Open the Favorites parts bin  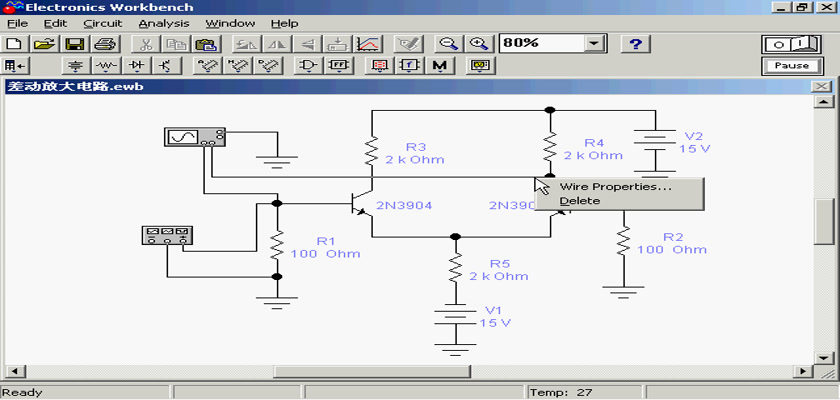pyautogui.click(x=15, y=66)
